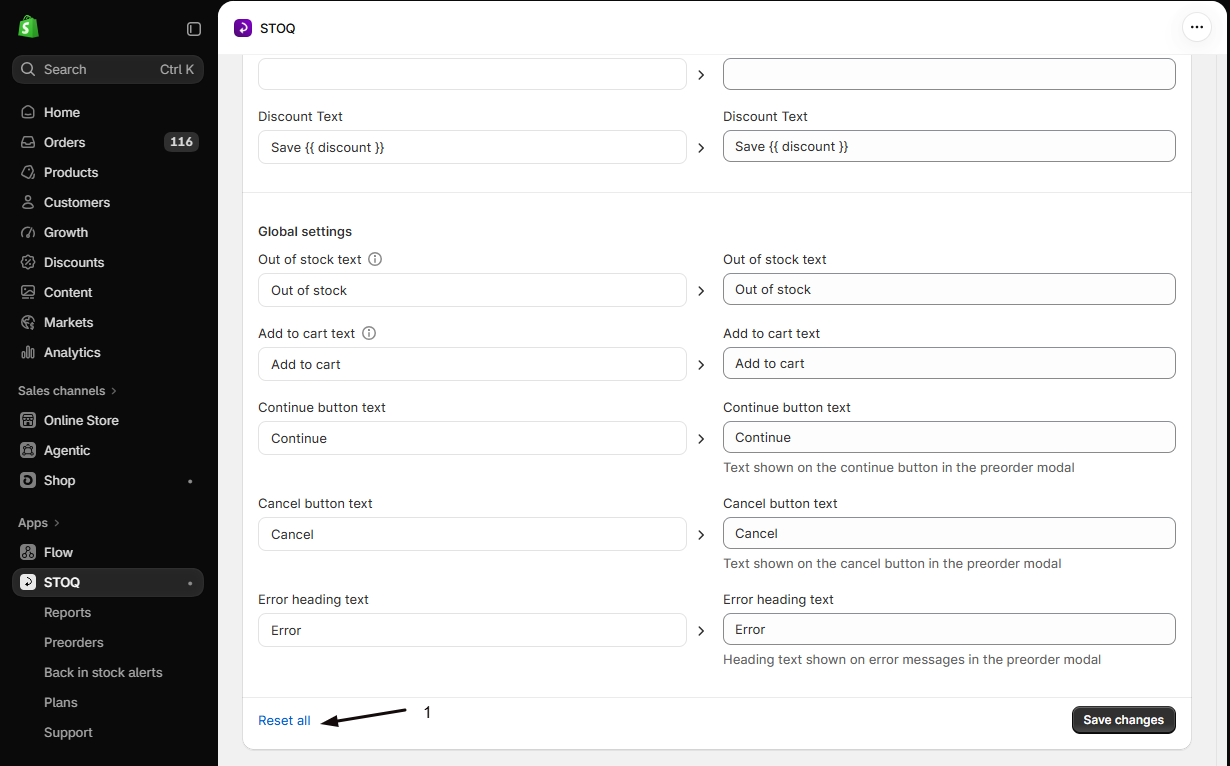Open STOQ Reports page
This screenshot has height=766, width=1230.
(x=67, y=612)
